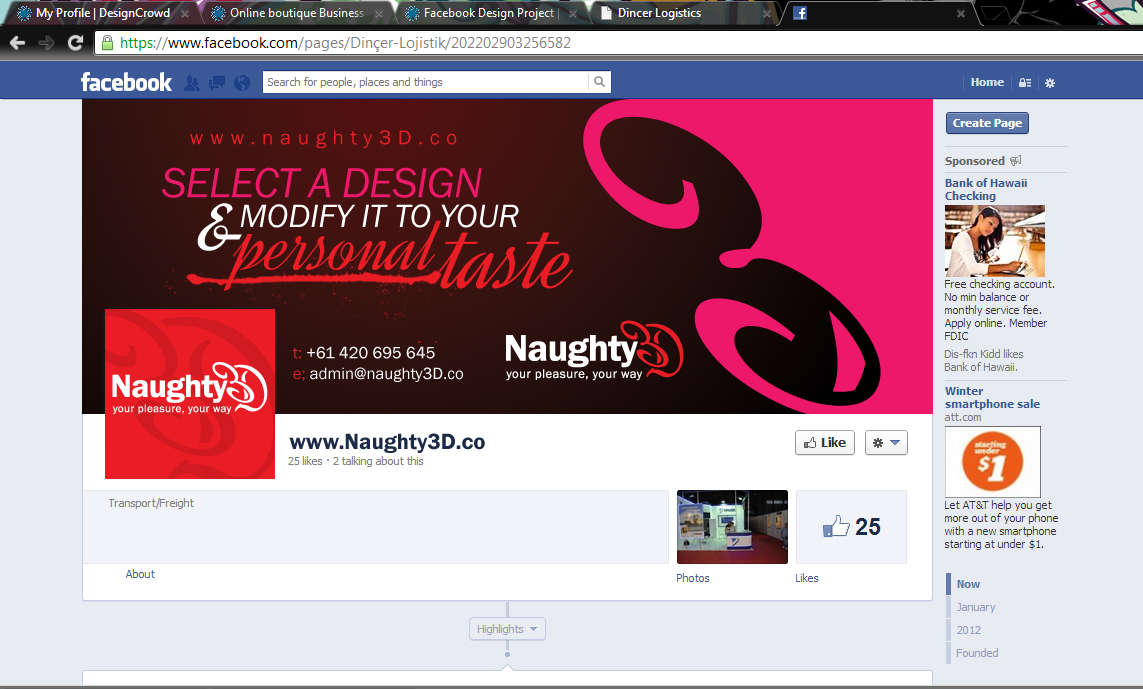Close the active Facebook tab
The width and height of the screenshot is (1143, 689).
(961, 13)
